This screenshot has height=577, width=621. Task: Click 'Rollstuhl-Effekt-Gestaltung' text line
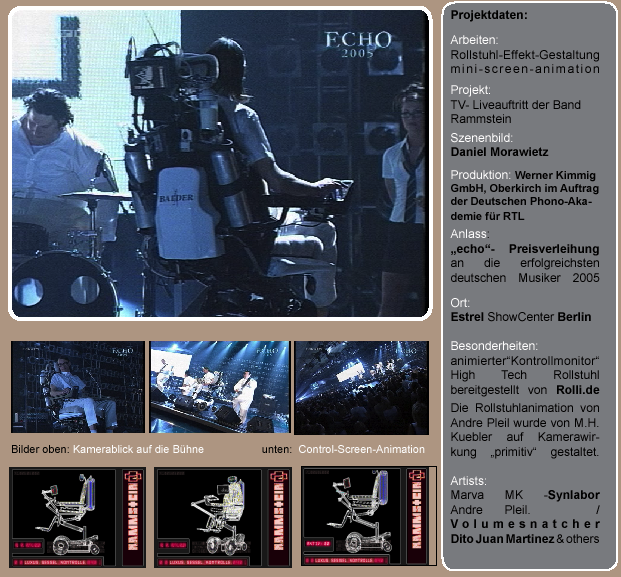(x=525, y=55)
